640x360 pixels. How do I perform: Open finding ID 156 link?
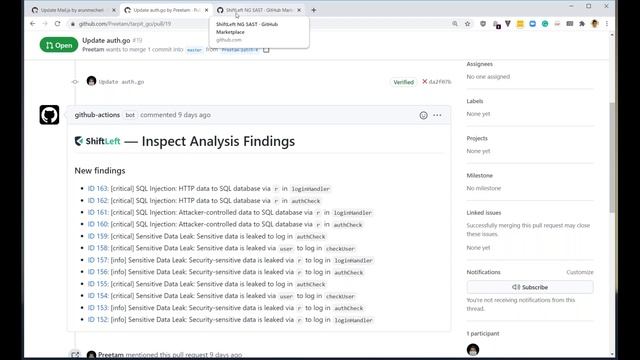coord(98,272)
